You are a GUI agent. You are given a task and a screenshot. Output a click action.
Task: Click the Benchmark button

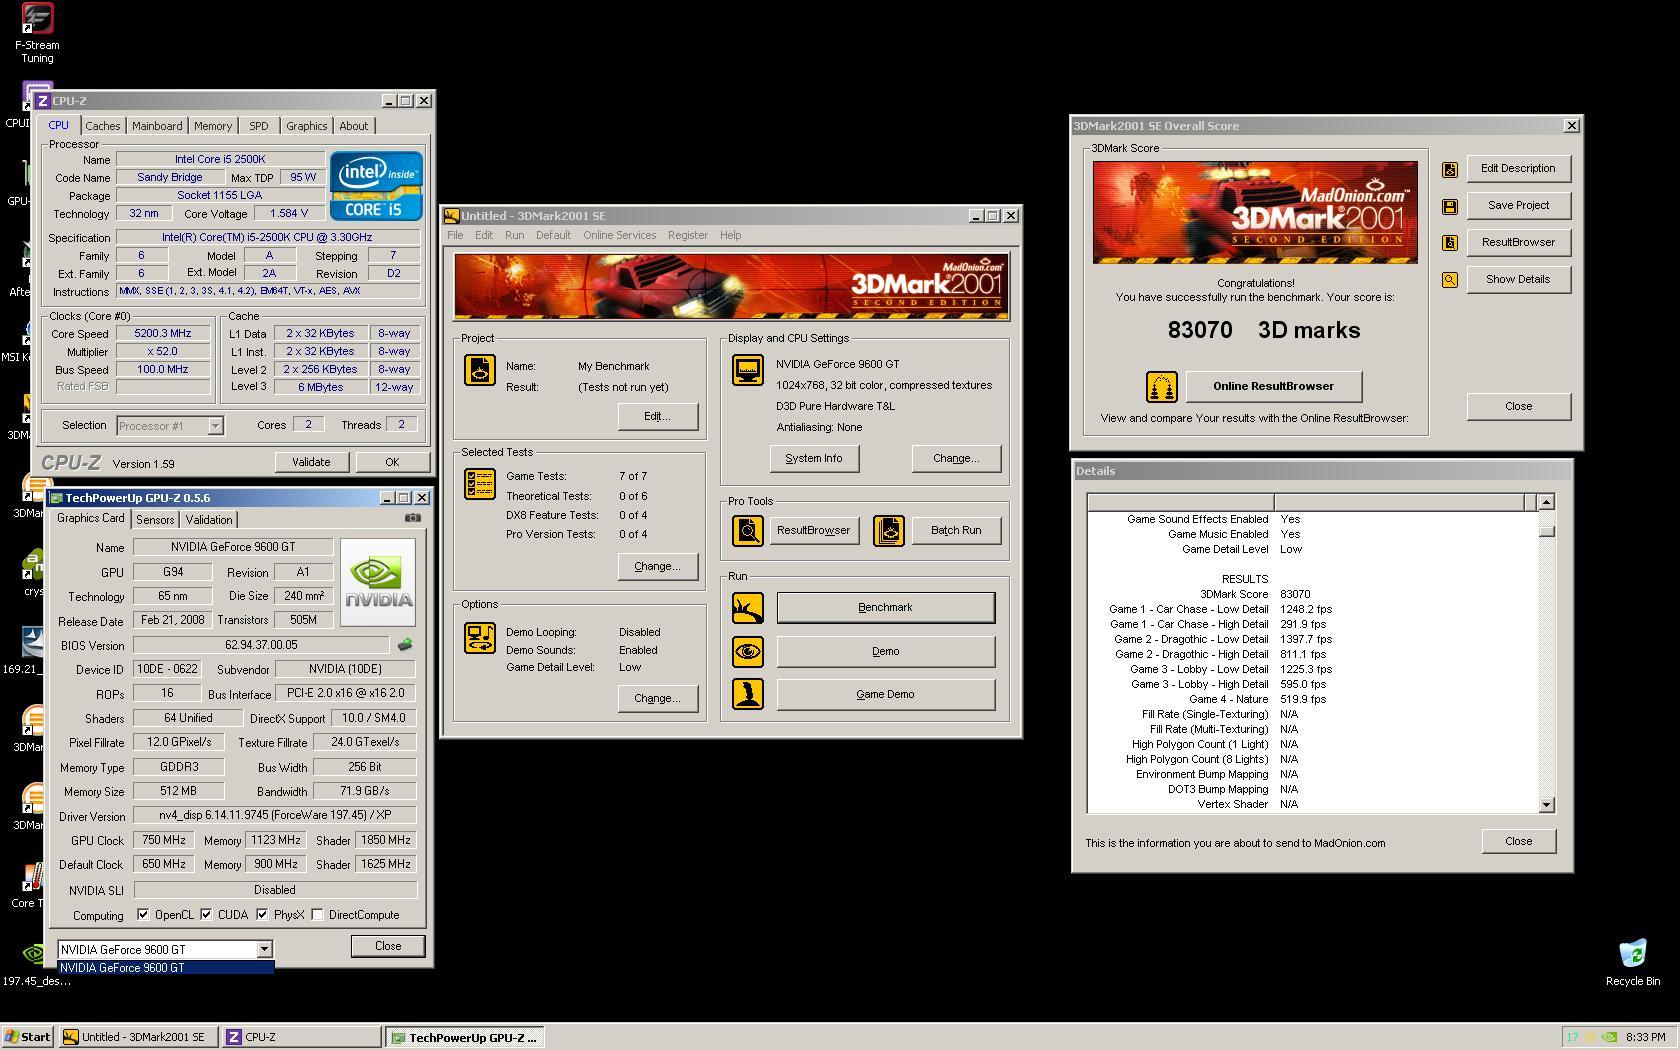(x=885, y=608)
